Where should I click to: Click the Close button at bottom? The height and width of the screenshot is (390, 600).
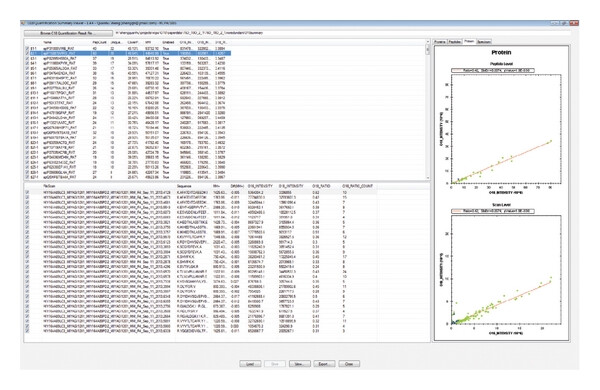(x=349, y=364)
